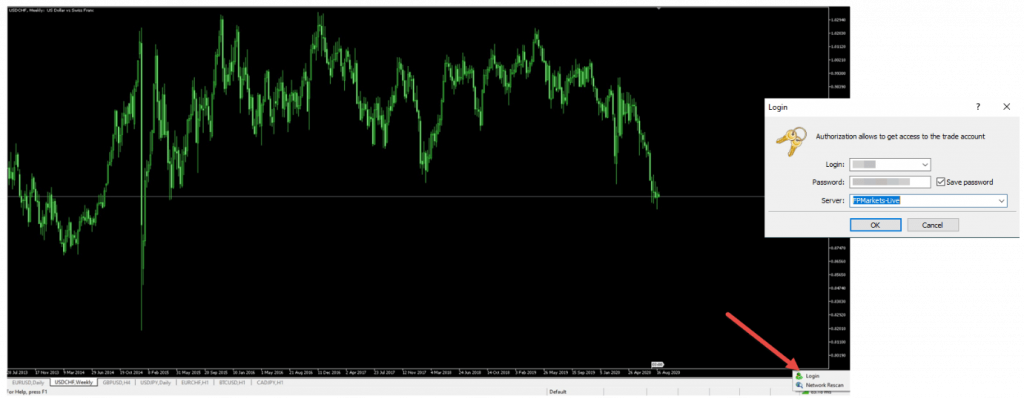Screen dimensions: 1024x399
Task: Switch to the EURUSD,Daily chart tab
Action: click(x=28, y=382)
